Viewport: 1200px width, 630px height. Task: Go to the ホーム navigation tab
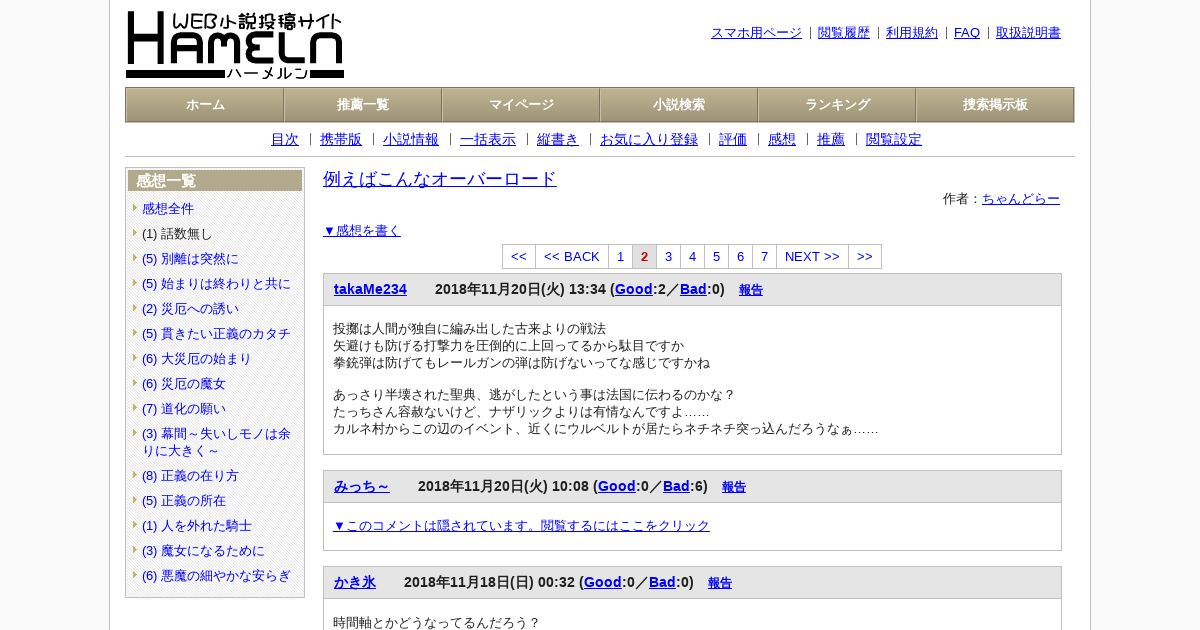pyautogui.click(x=205, y=105)
